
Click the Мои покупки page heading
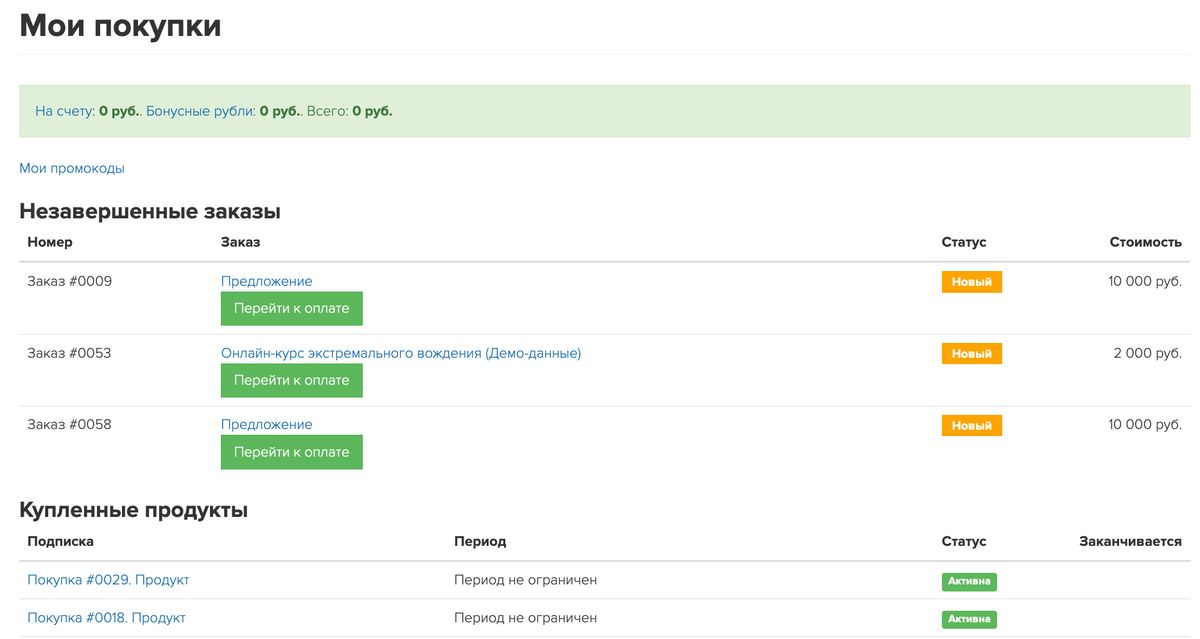click(121, 25)
